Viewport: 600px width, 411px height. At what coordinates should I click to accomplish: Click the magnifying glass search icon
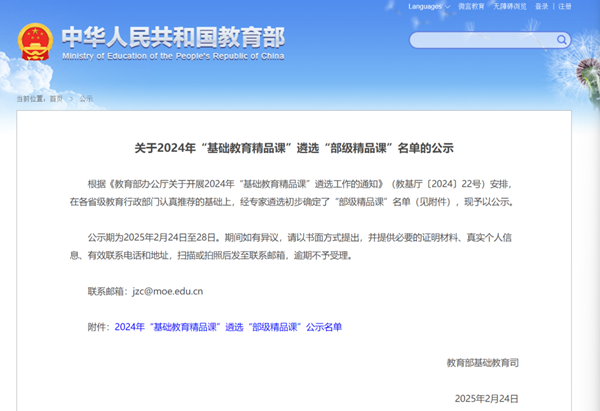click(560, 41)
